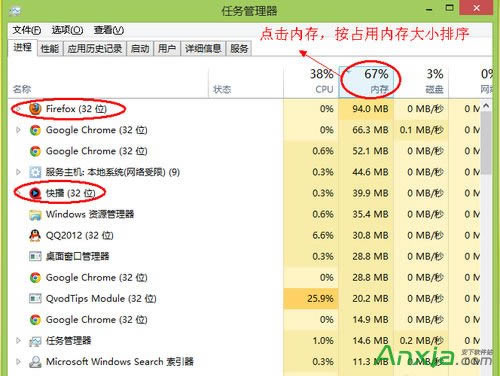Switch to the 性能 tab

click(50, 49)
